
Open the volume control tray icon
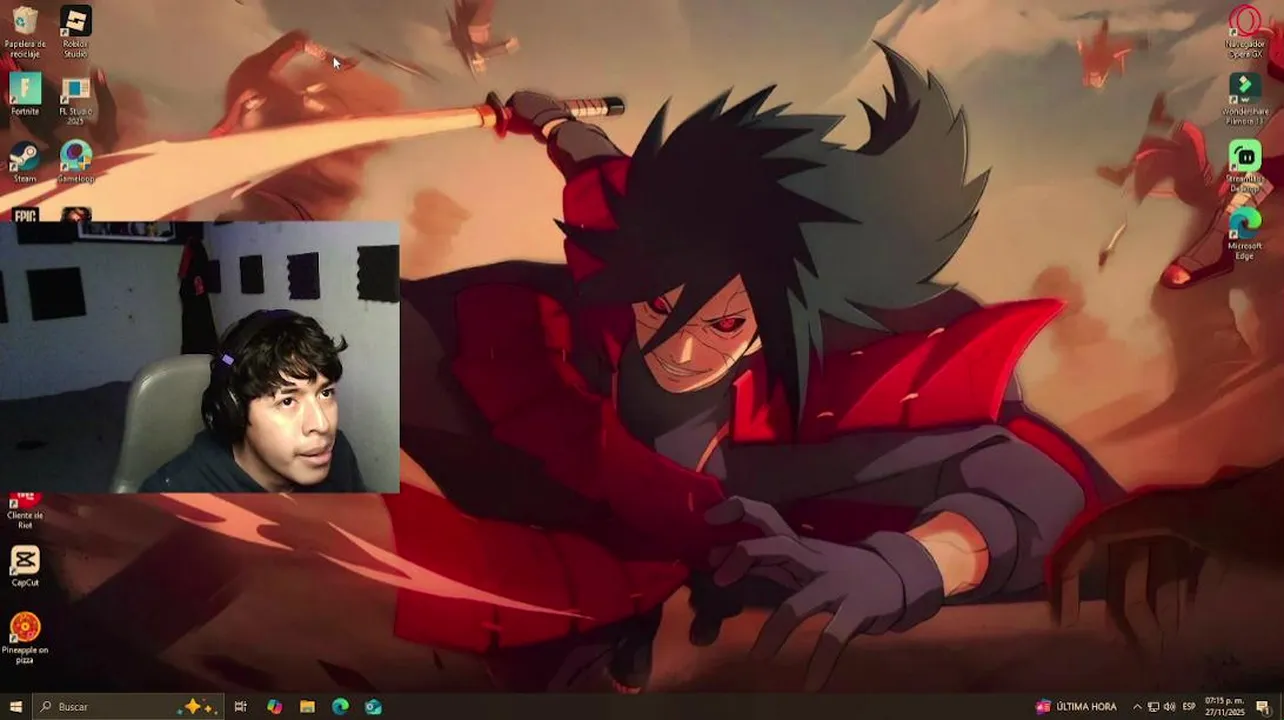click(x=1169, y=707)
